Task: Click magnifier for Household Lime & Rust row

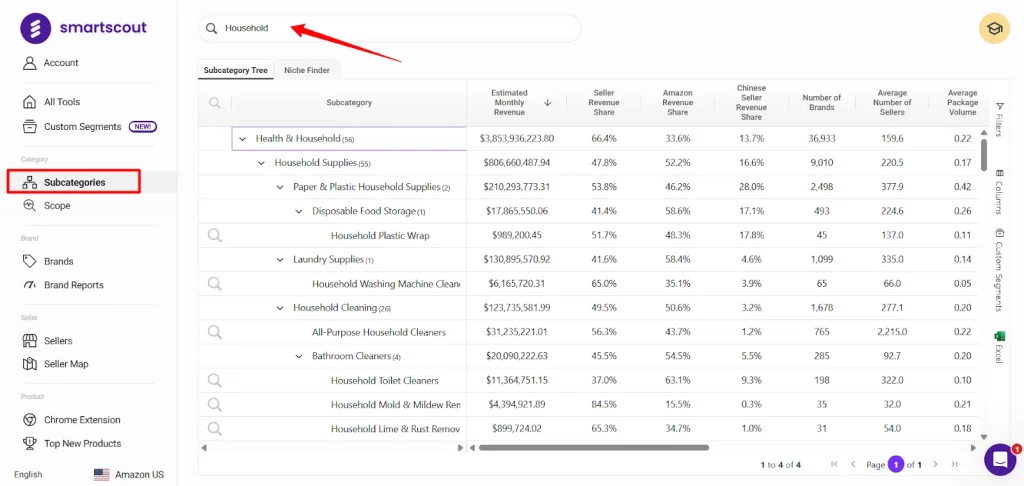Action: point(215,429)
